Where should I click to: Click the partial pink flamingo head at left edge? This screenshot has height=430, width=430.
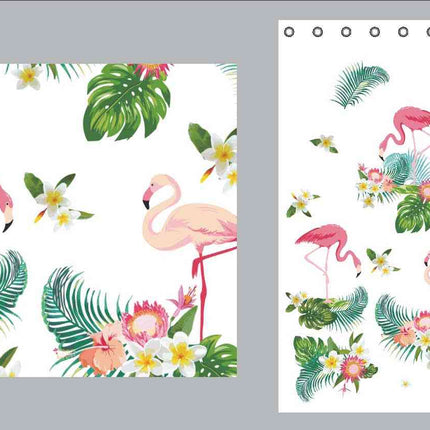pyautogui.click(x=6, y=208)
